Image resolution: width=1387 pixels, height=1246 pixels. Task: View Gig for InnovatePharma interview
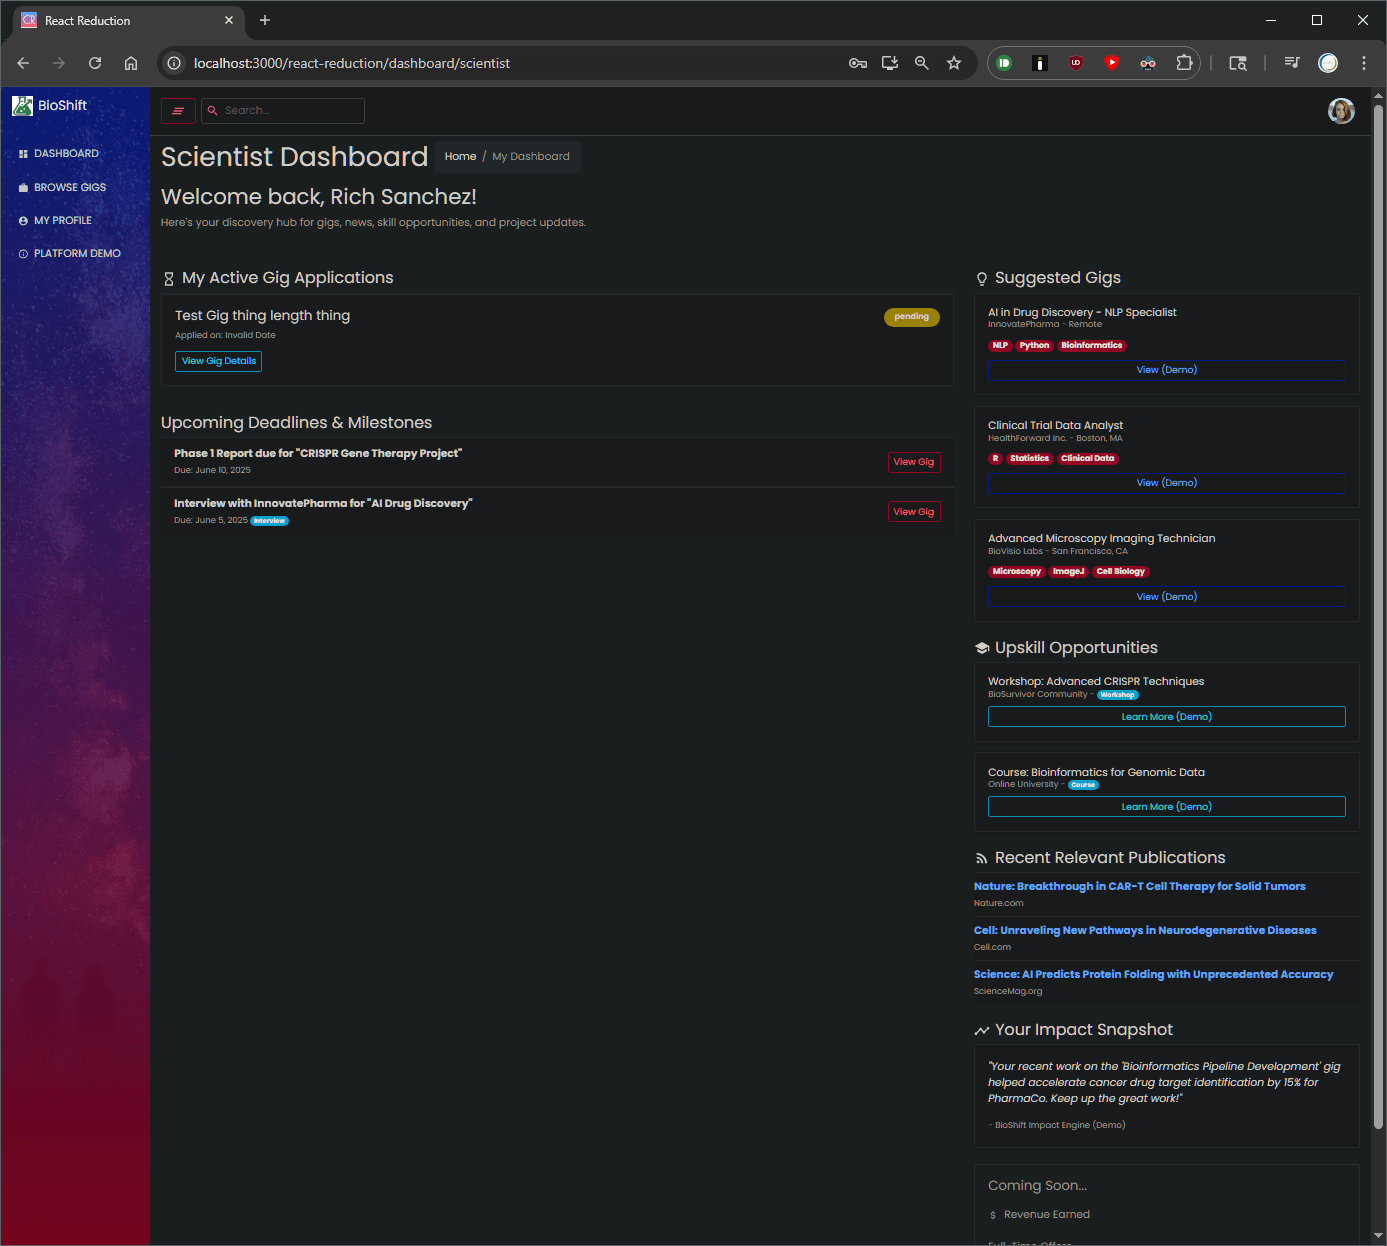913,512
